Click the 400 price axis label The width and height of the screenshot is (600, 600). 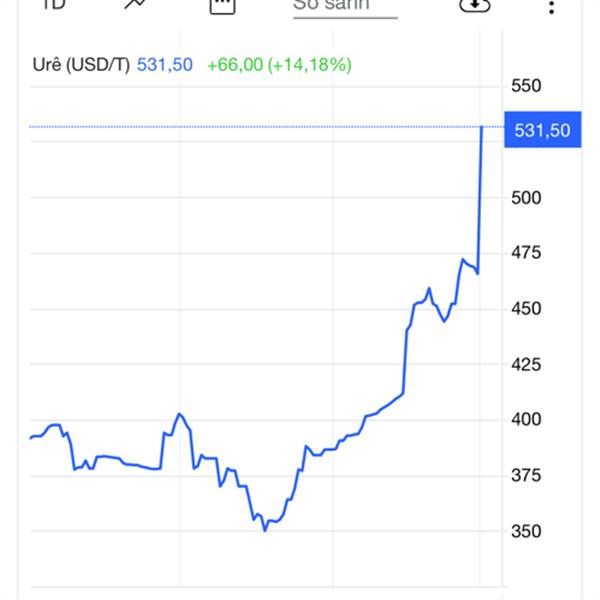[x=525, y=420]
